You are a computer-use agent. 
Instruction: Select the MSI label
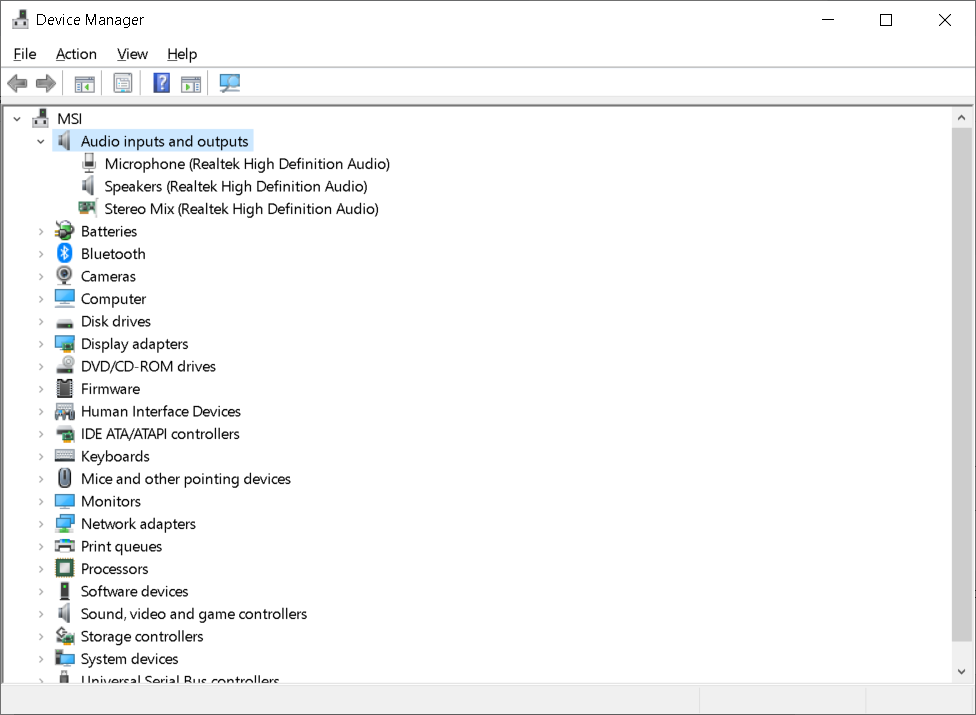[x=70, y=118]
